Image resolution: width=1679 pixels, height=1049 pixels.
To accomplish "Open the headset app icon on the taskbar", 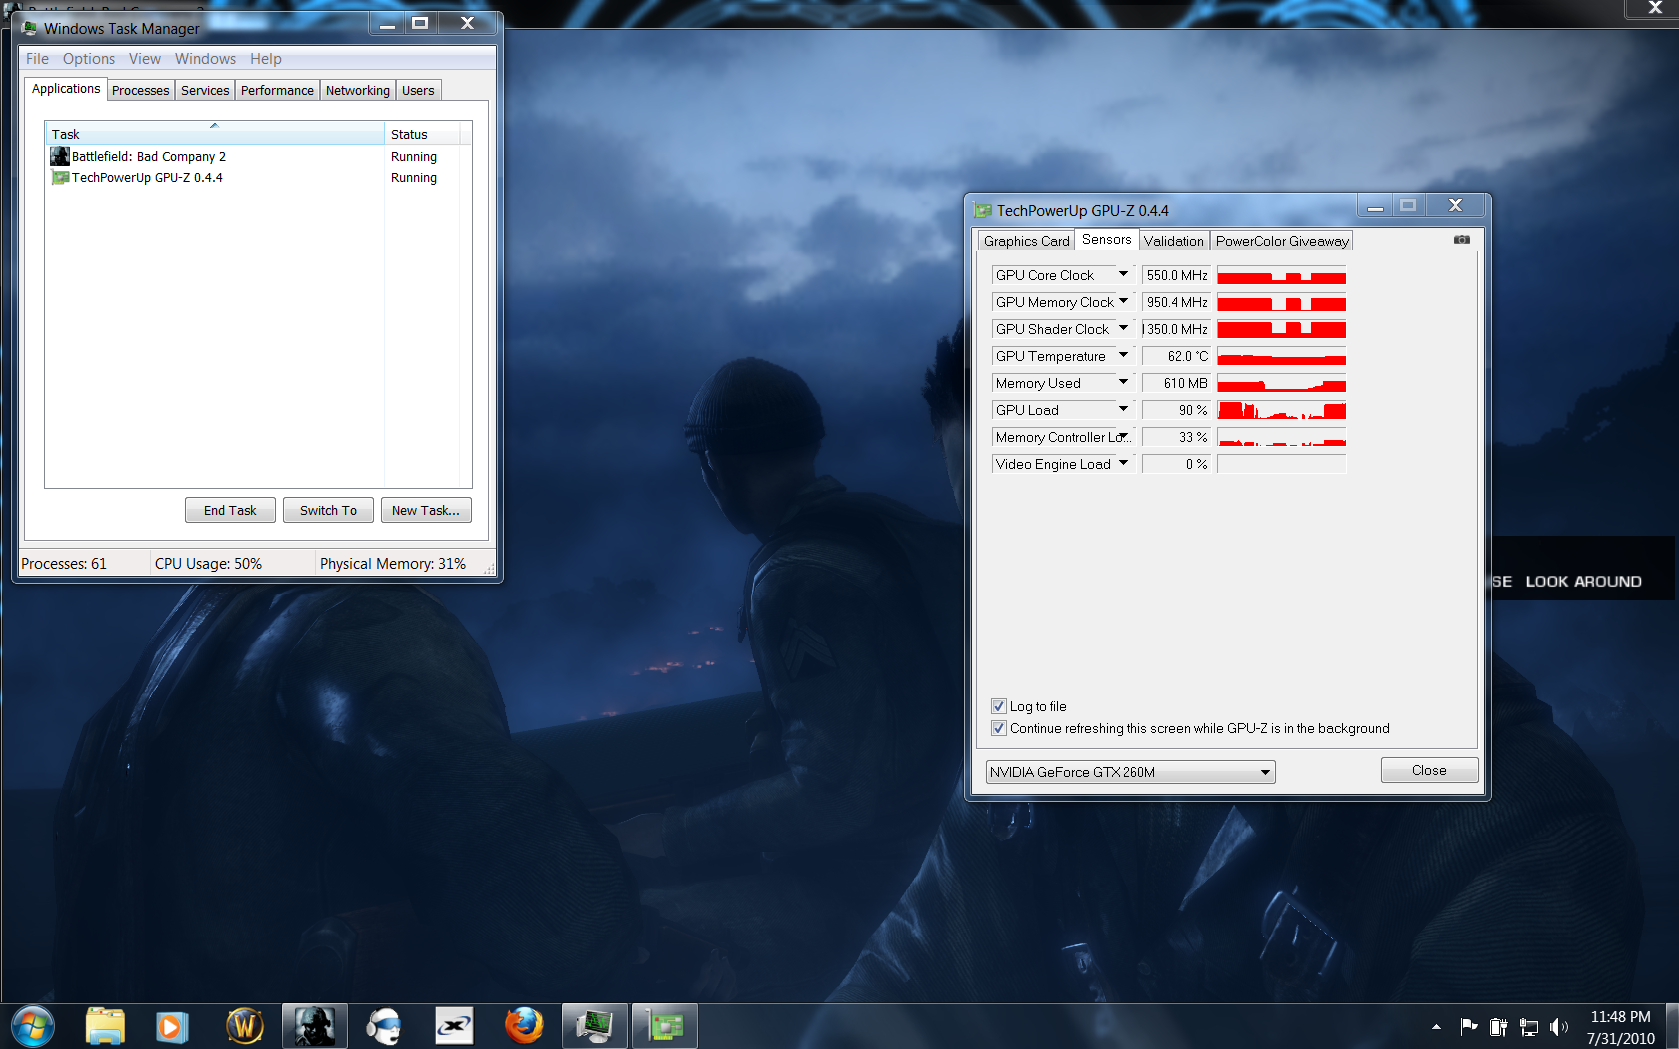I will click(x=384, y=1026).
